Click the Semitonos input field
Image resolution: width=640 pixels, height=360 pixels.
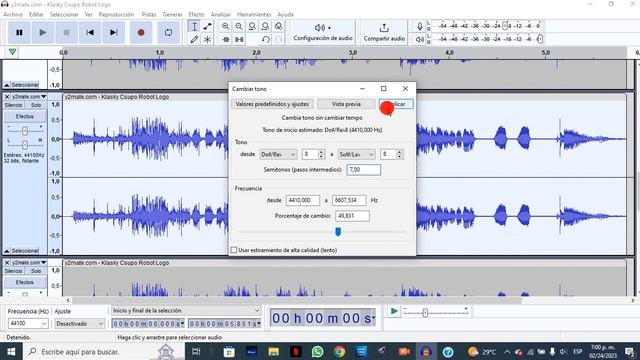click(x=364, y=169)
